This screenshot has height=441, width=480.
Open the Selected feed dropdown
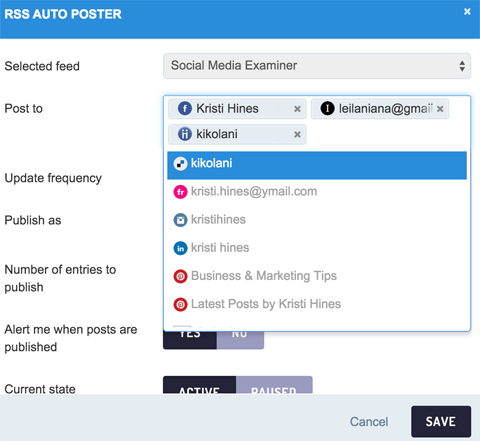pos(317,66)
